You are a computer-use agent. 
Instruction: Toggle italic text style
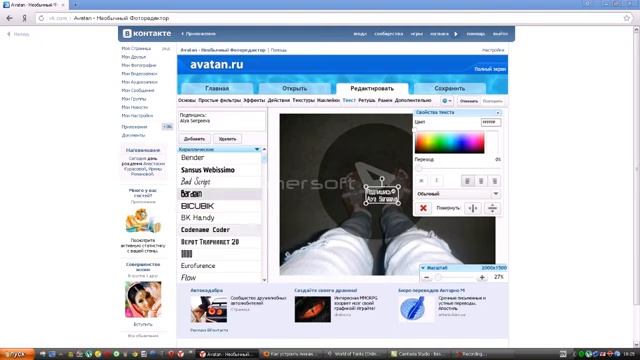click(436, 181)
